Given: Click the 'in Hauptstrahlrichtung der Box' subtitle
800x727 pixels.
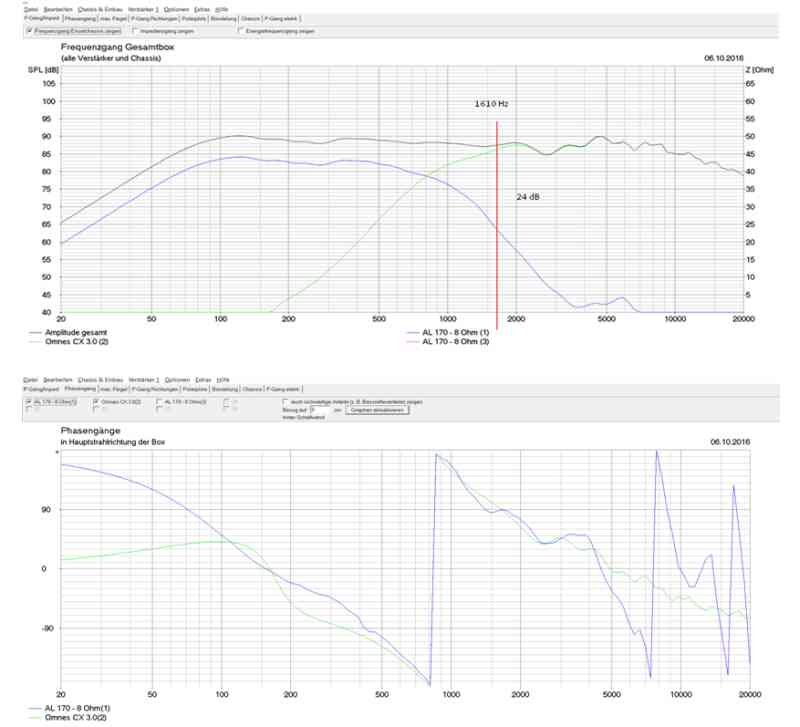Looking at the screenshot, I should 113,442.
